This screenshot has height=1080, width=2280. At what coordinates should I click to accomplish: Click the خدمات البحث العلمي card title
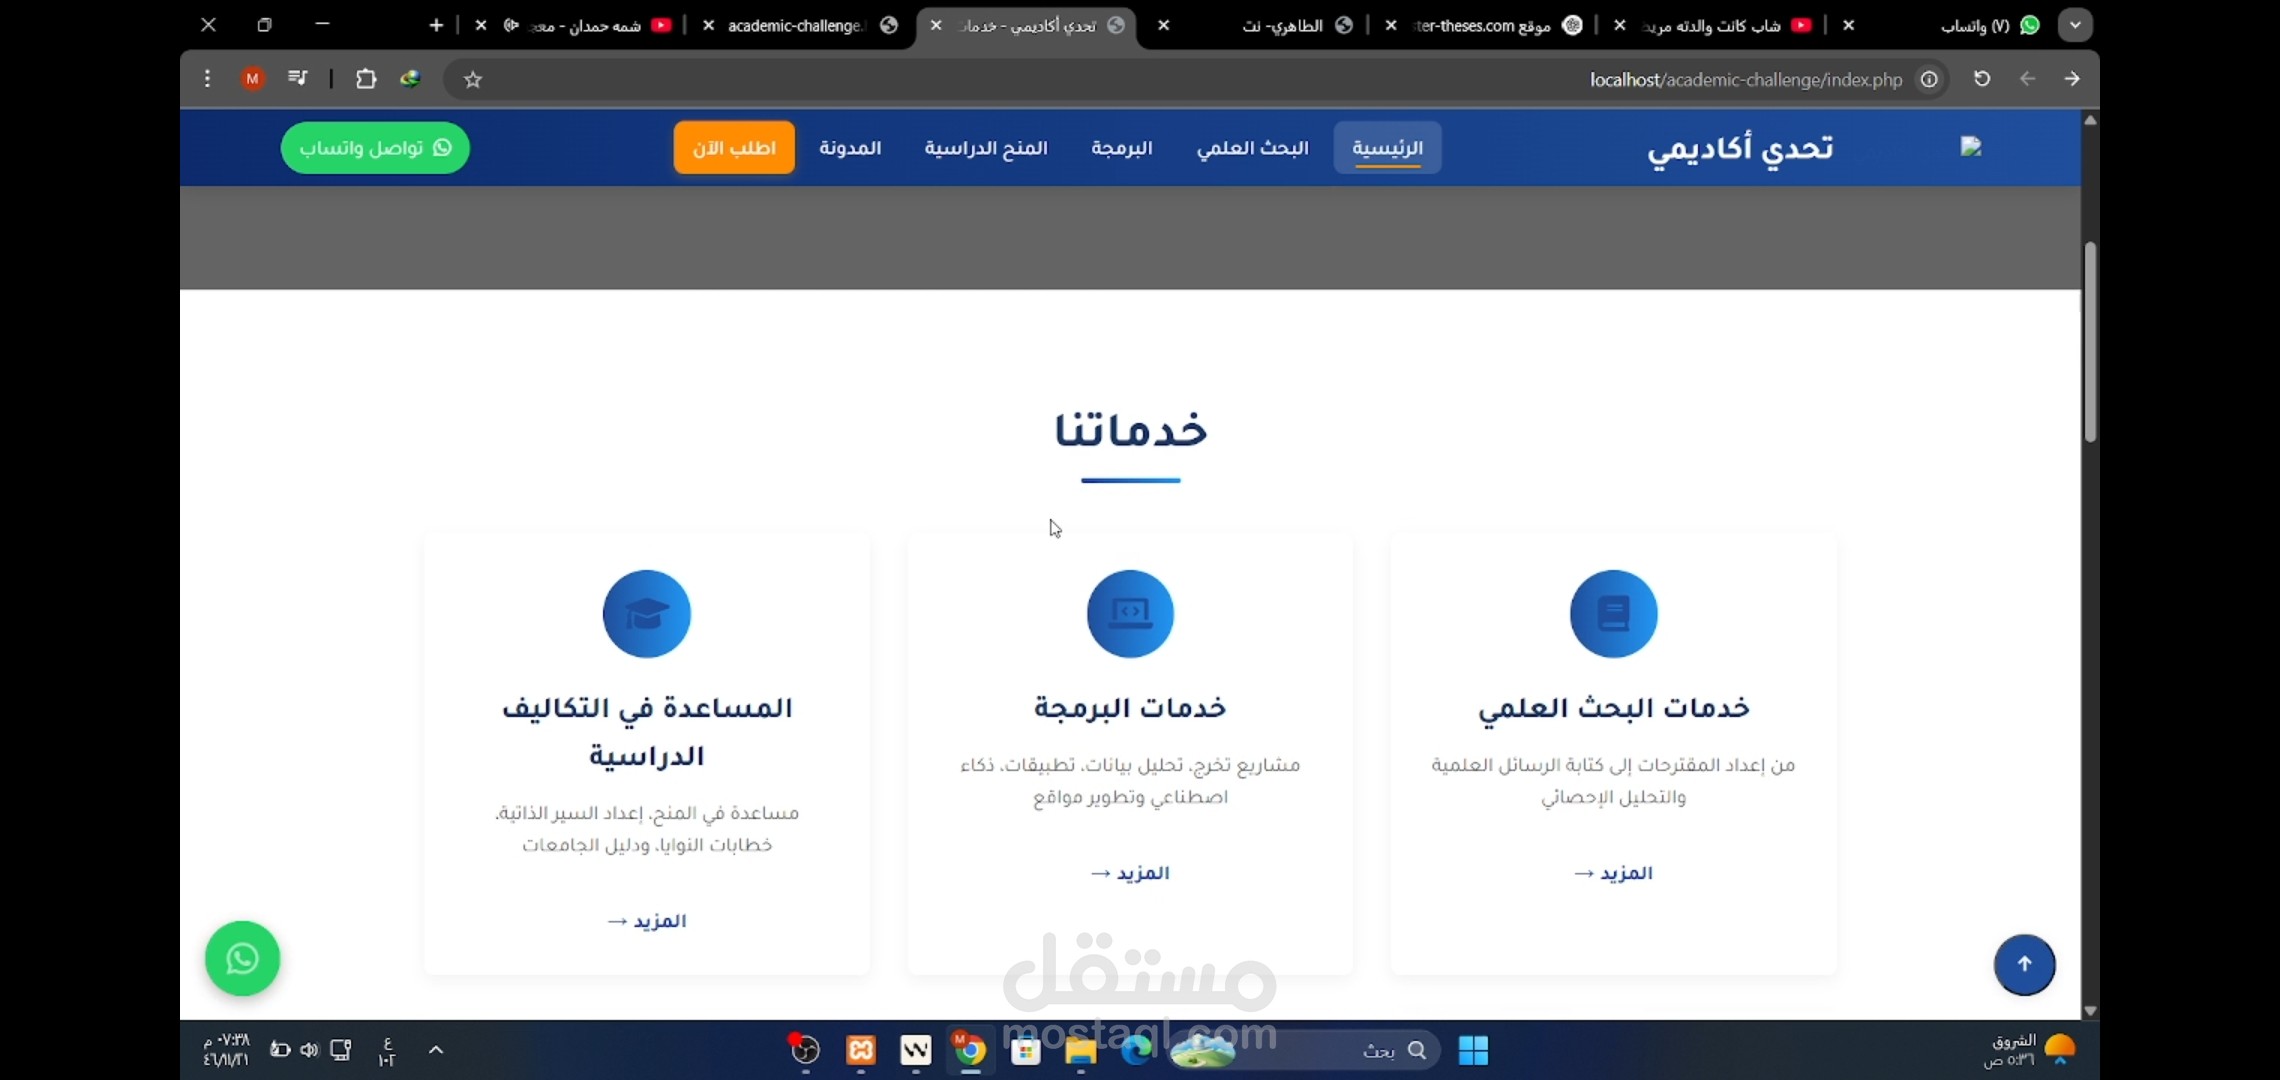click(x=1613, y=708)
